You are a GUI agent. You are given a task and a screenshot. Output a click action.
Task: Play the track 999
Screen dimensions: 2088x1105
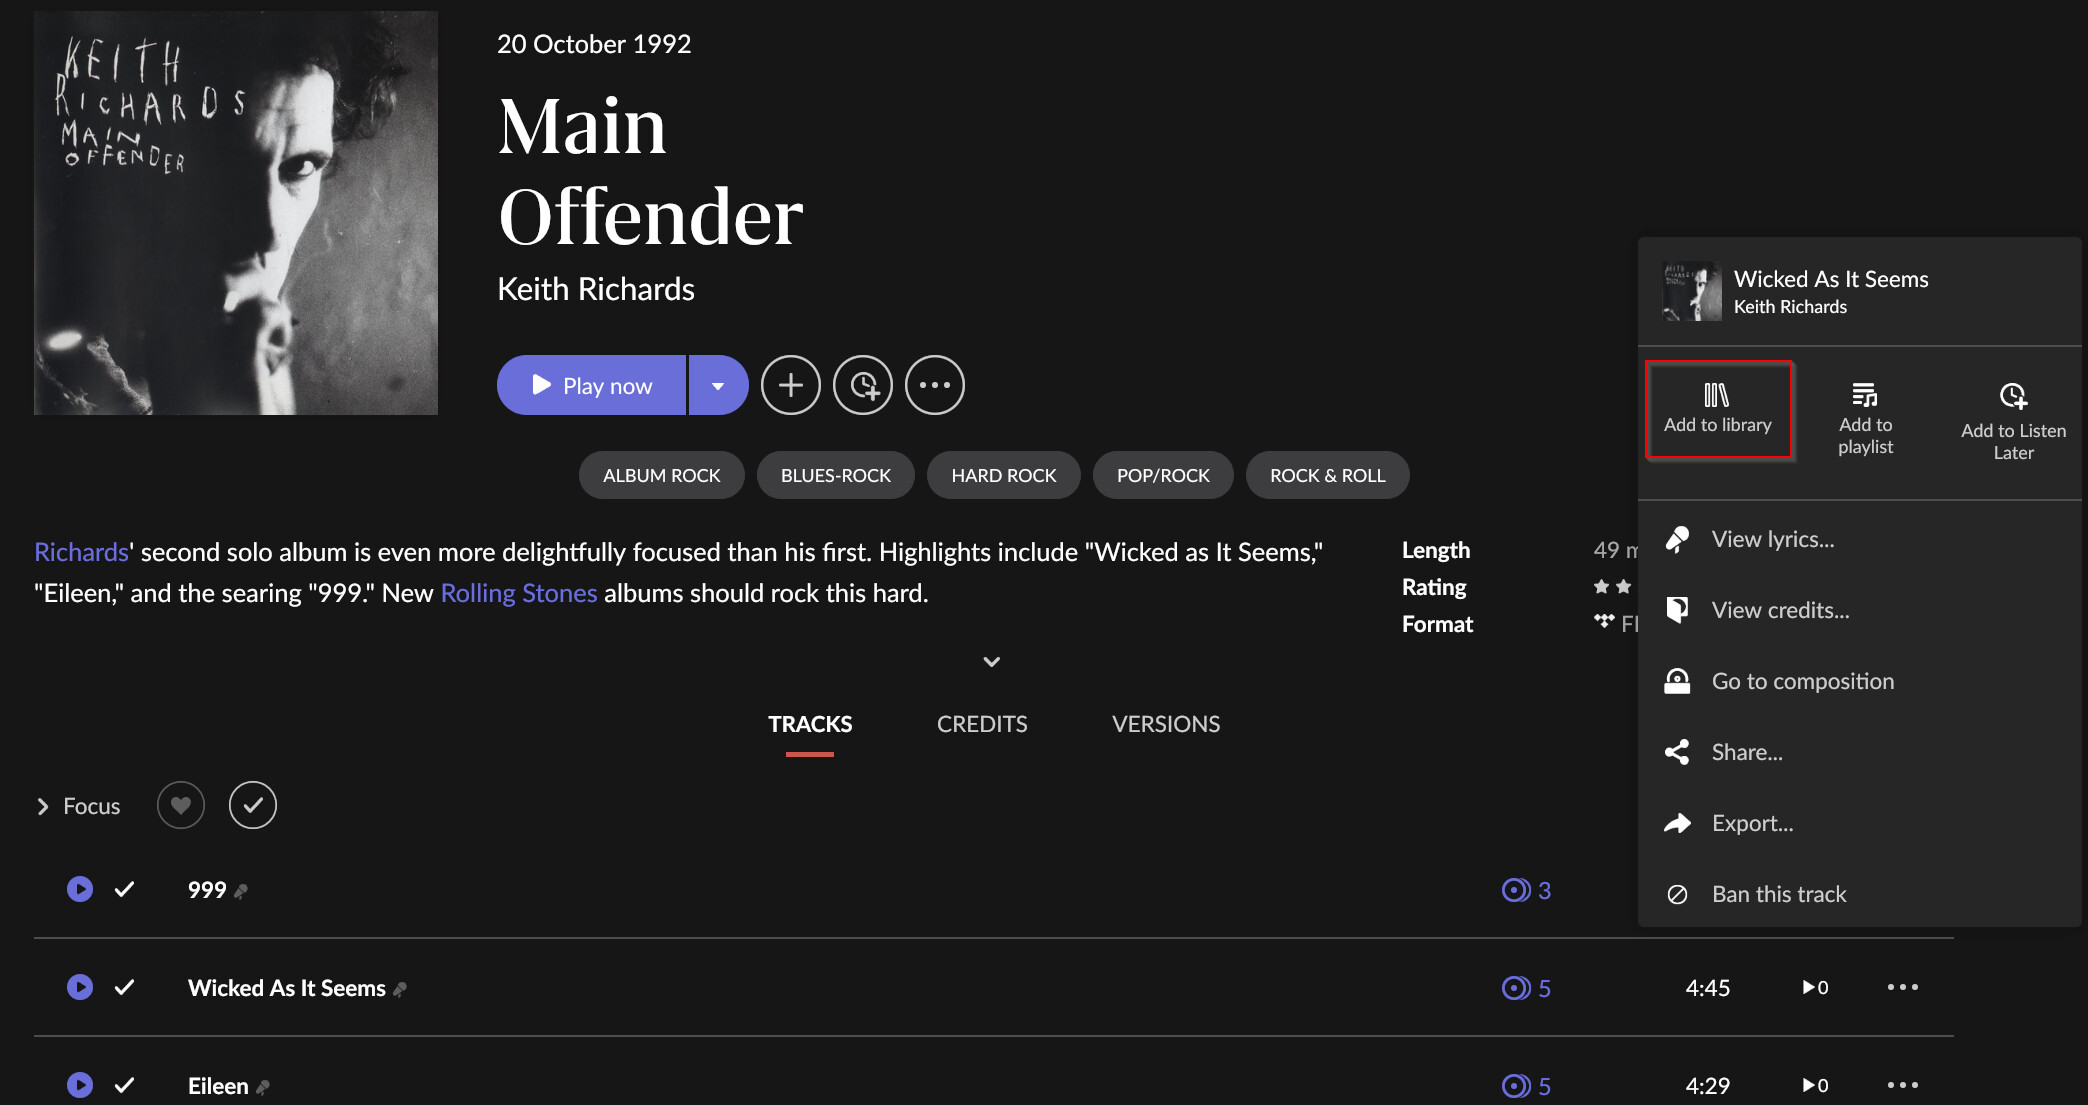pyautogui.click(x=80, y=889)
